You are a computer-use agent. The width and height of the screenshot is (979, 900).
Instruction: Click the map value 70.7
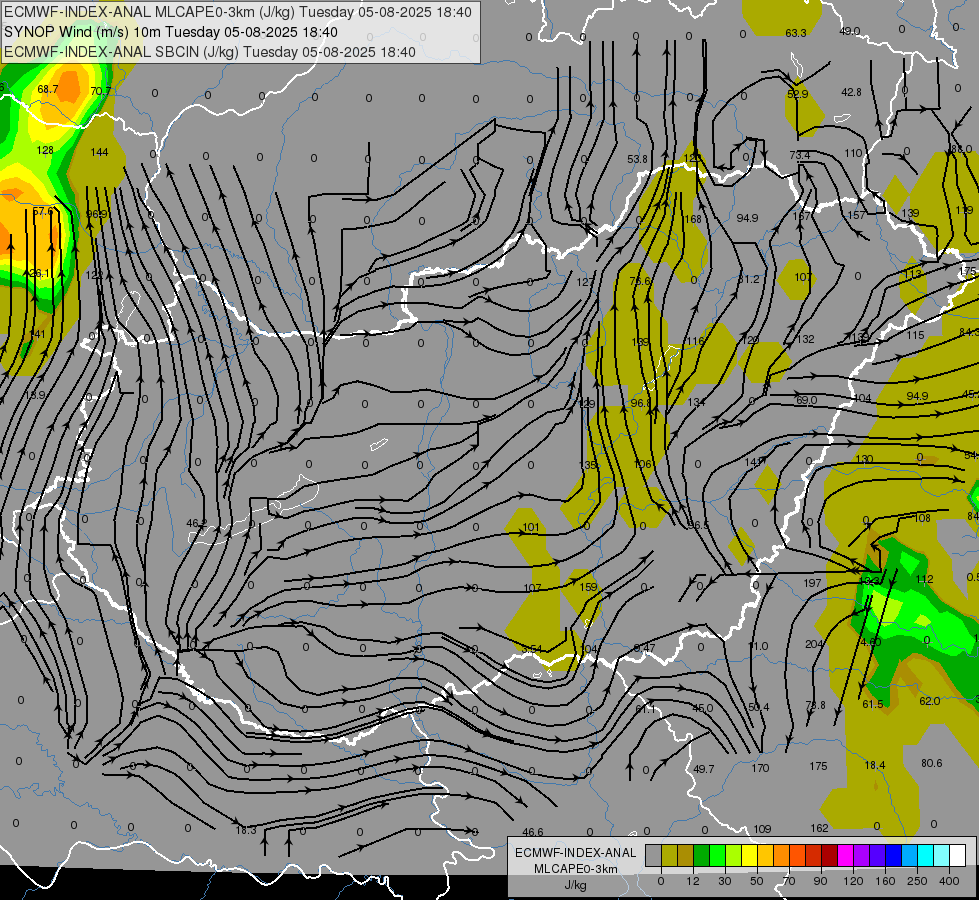coord(101,91)
